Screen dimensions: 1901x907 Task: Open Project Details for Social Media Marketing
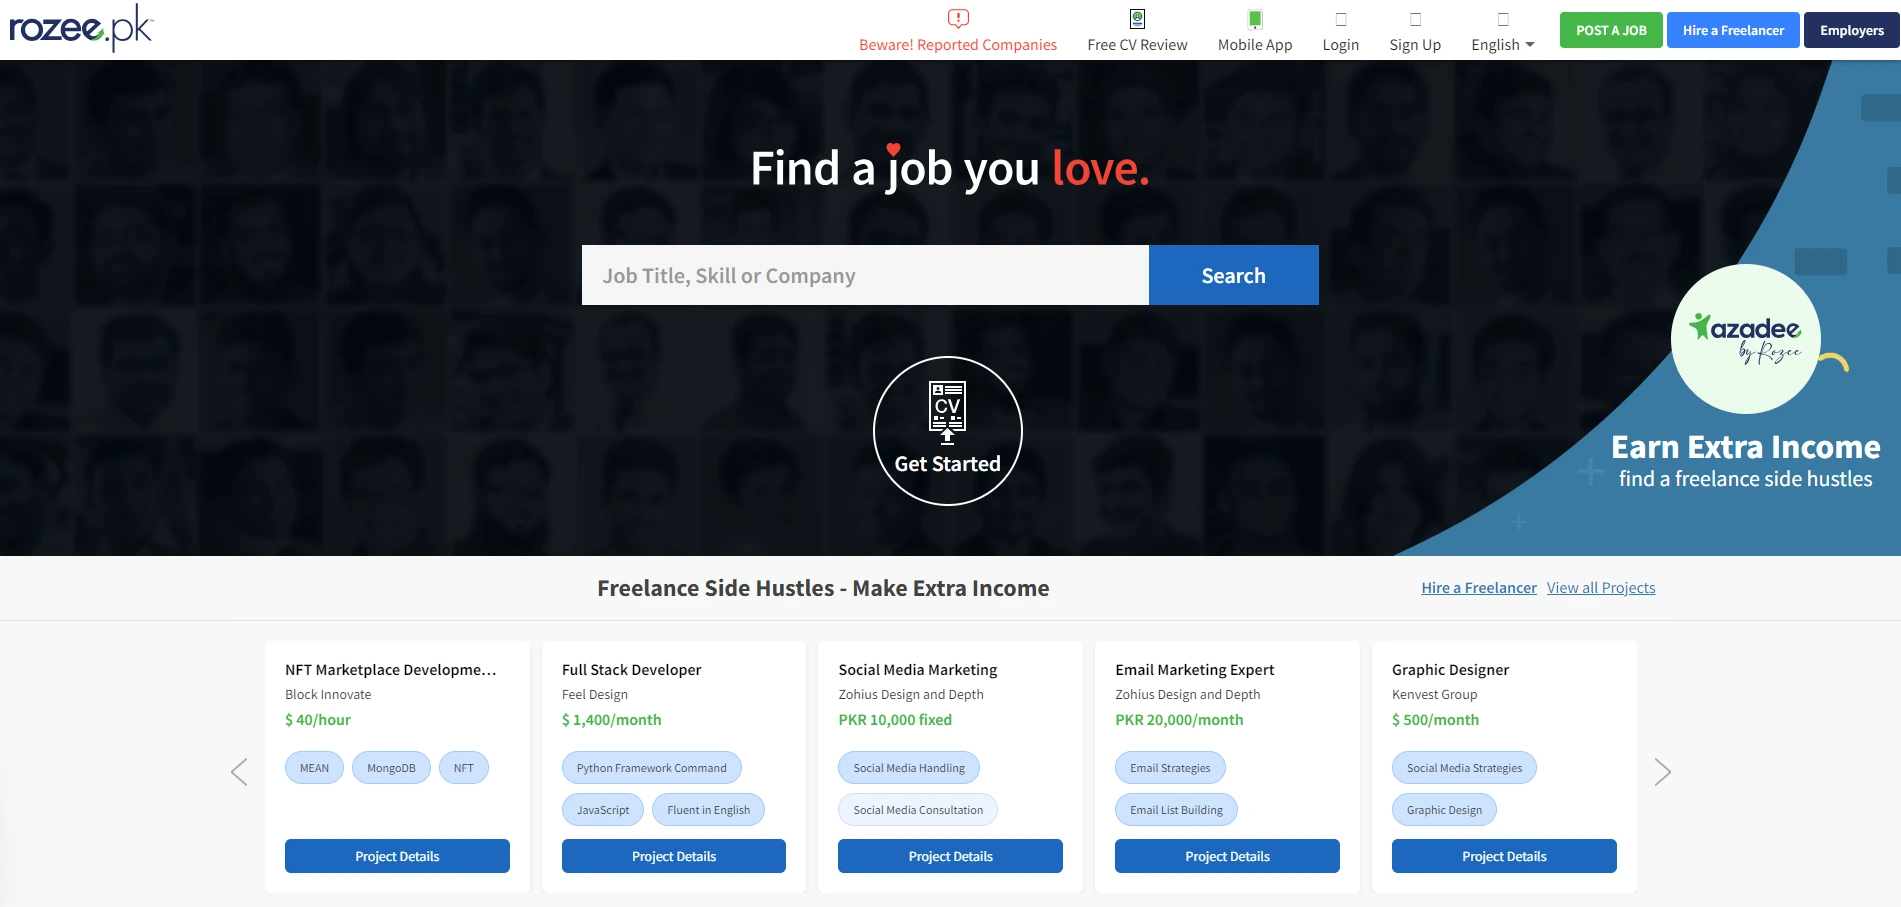click(950, 856)
